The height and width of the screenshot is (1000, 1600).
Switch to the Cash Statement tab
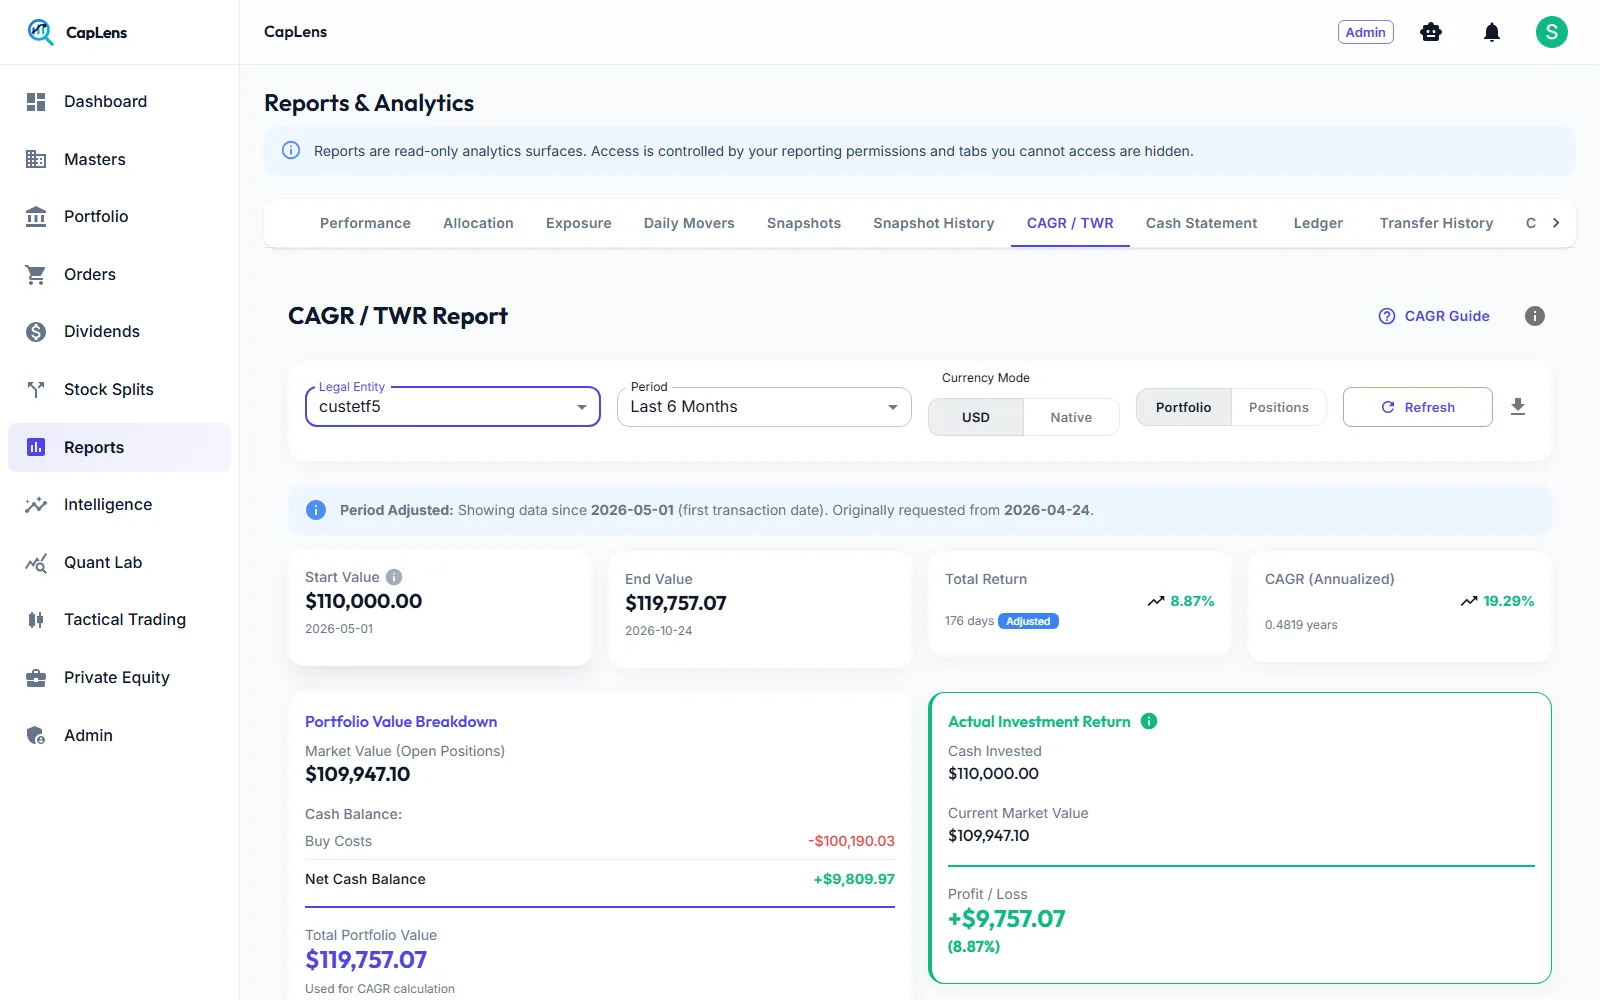(x=1201, y=223)
